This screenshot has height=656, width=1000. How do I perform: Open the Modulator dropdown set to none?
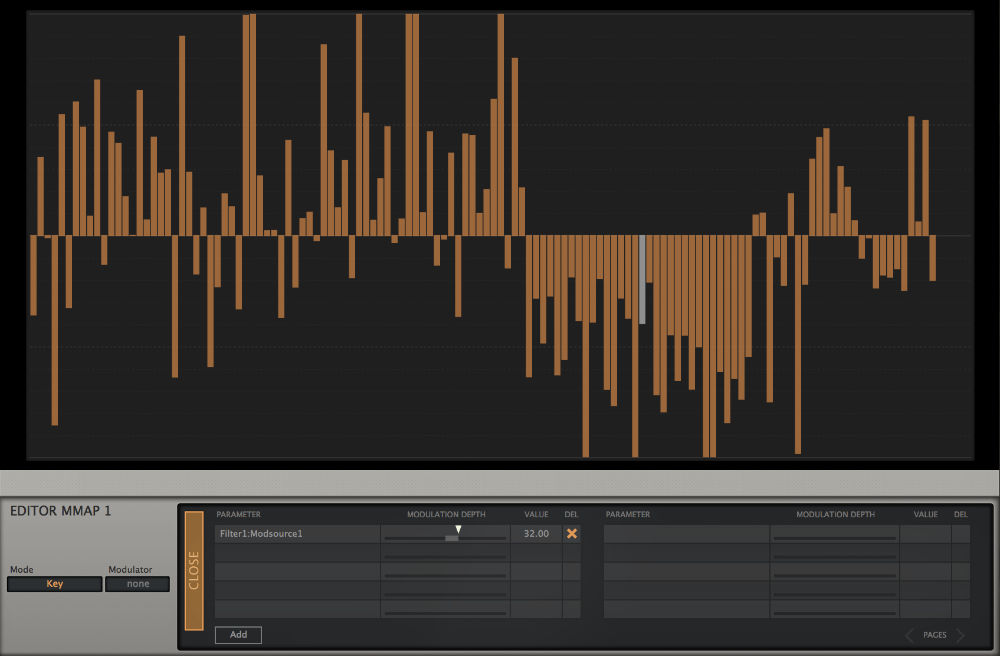coord(138,584)
